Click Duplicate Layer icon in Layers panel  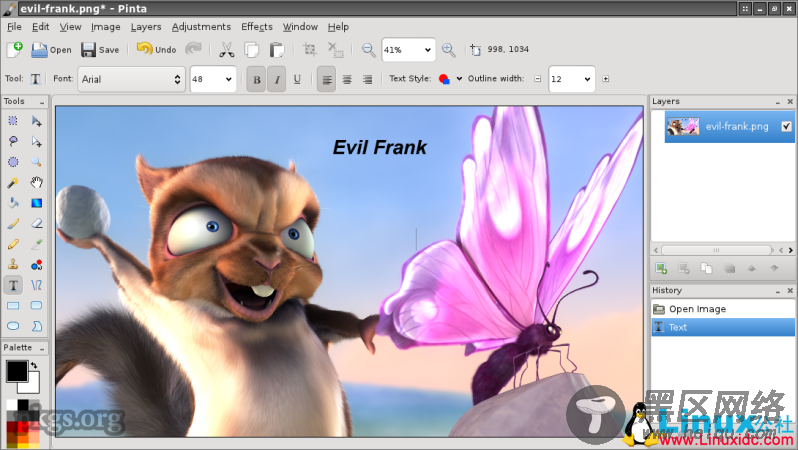point(706,268)
